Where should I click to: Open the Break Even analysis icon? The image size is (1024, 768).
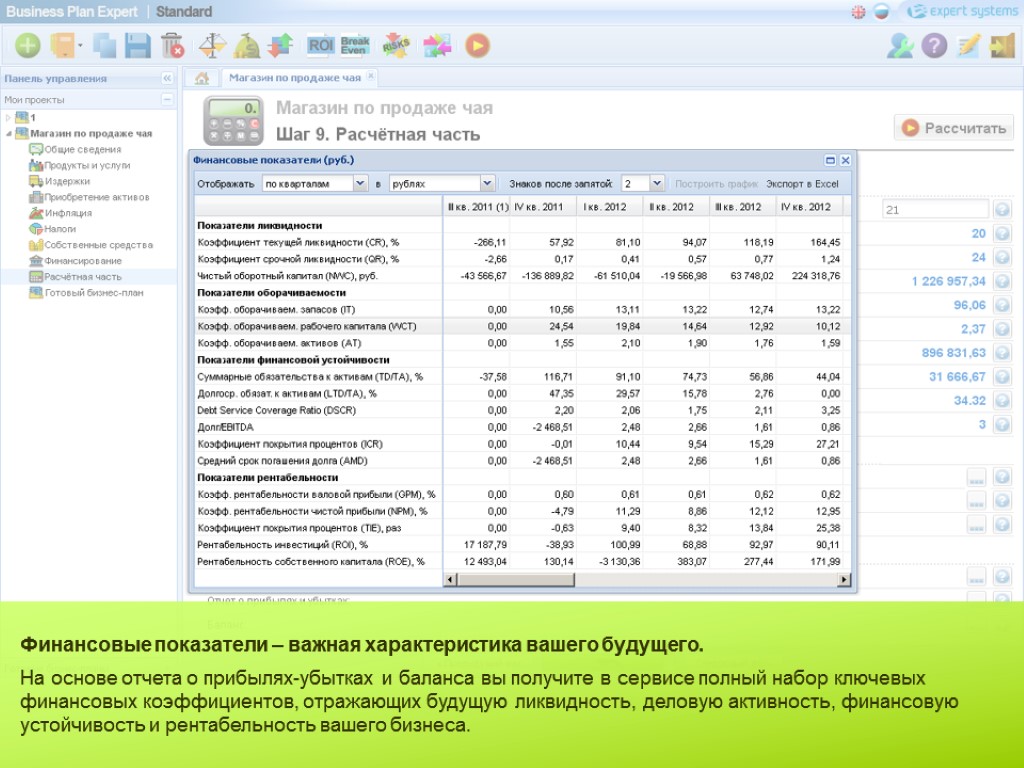click(x=355, y=45)
